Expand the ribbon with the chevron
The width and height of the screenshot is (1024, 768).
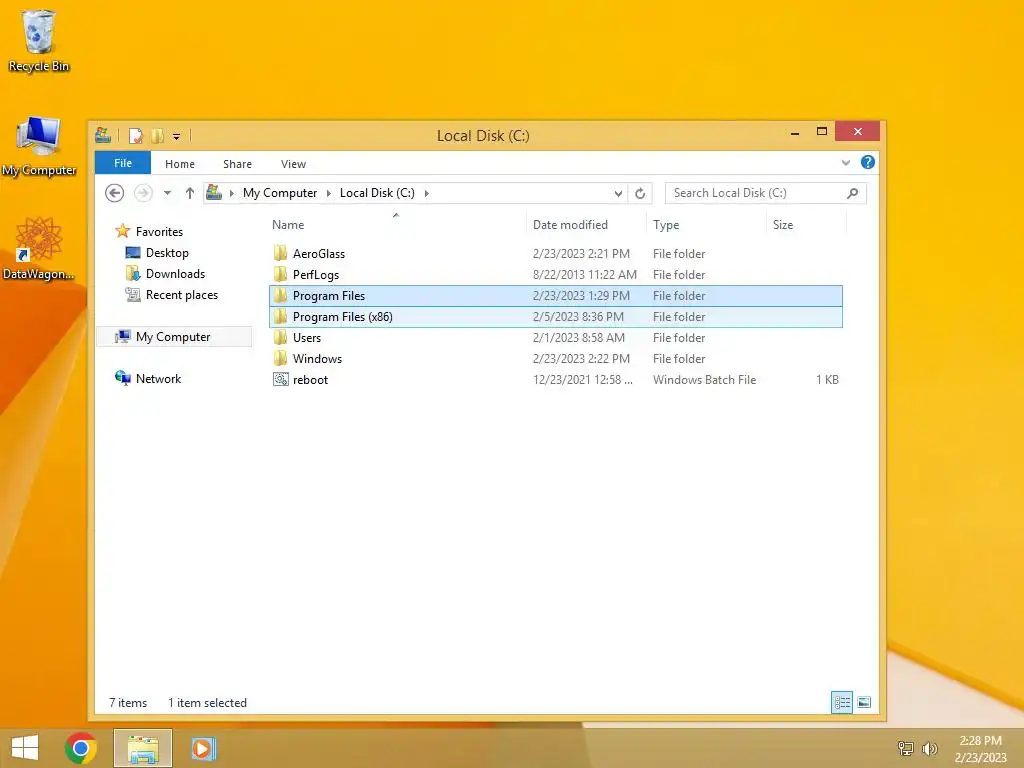click(x=846, y=163)
